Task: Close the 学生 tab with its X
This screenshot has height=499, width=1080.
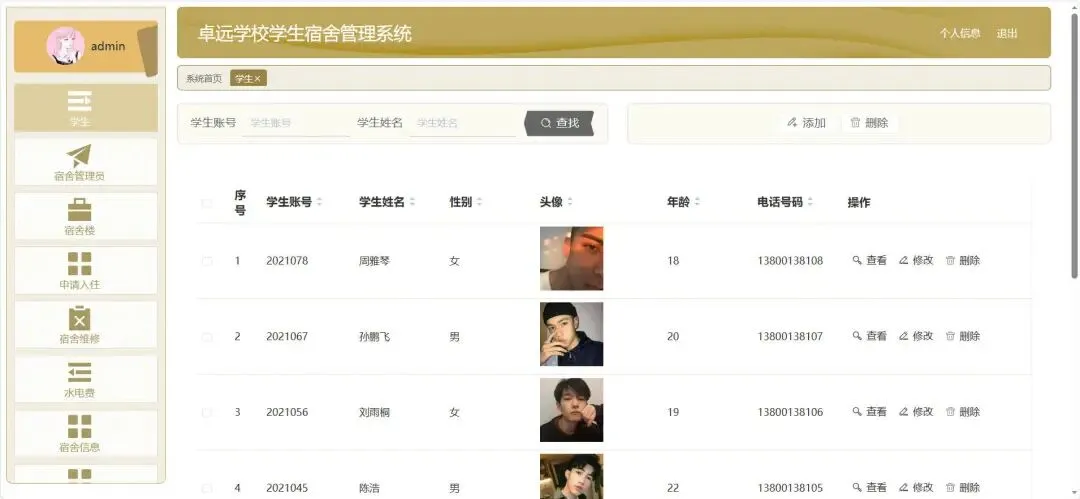Action: point(258,79)
